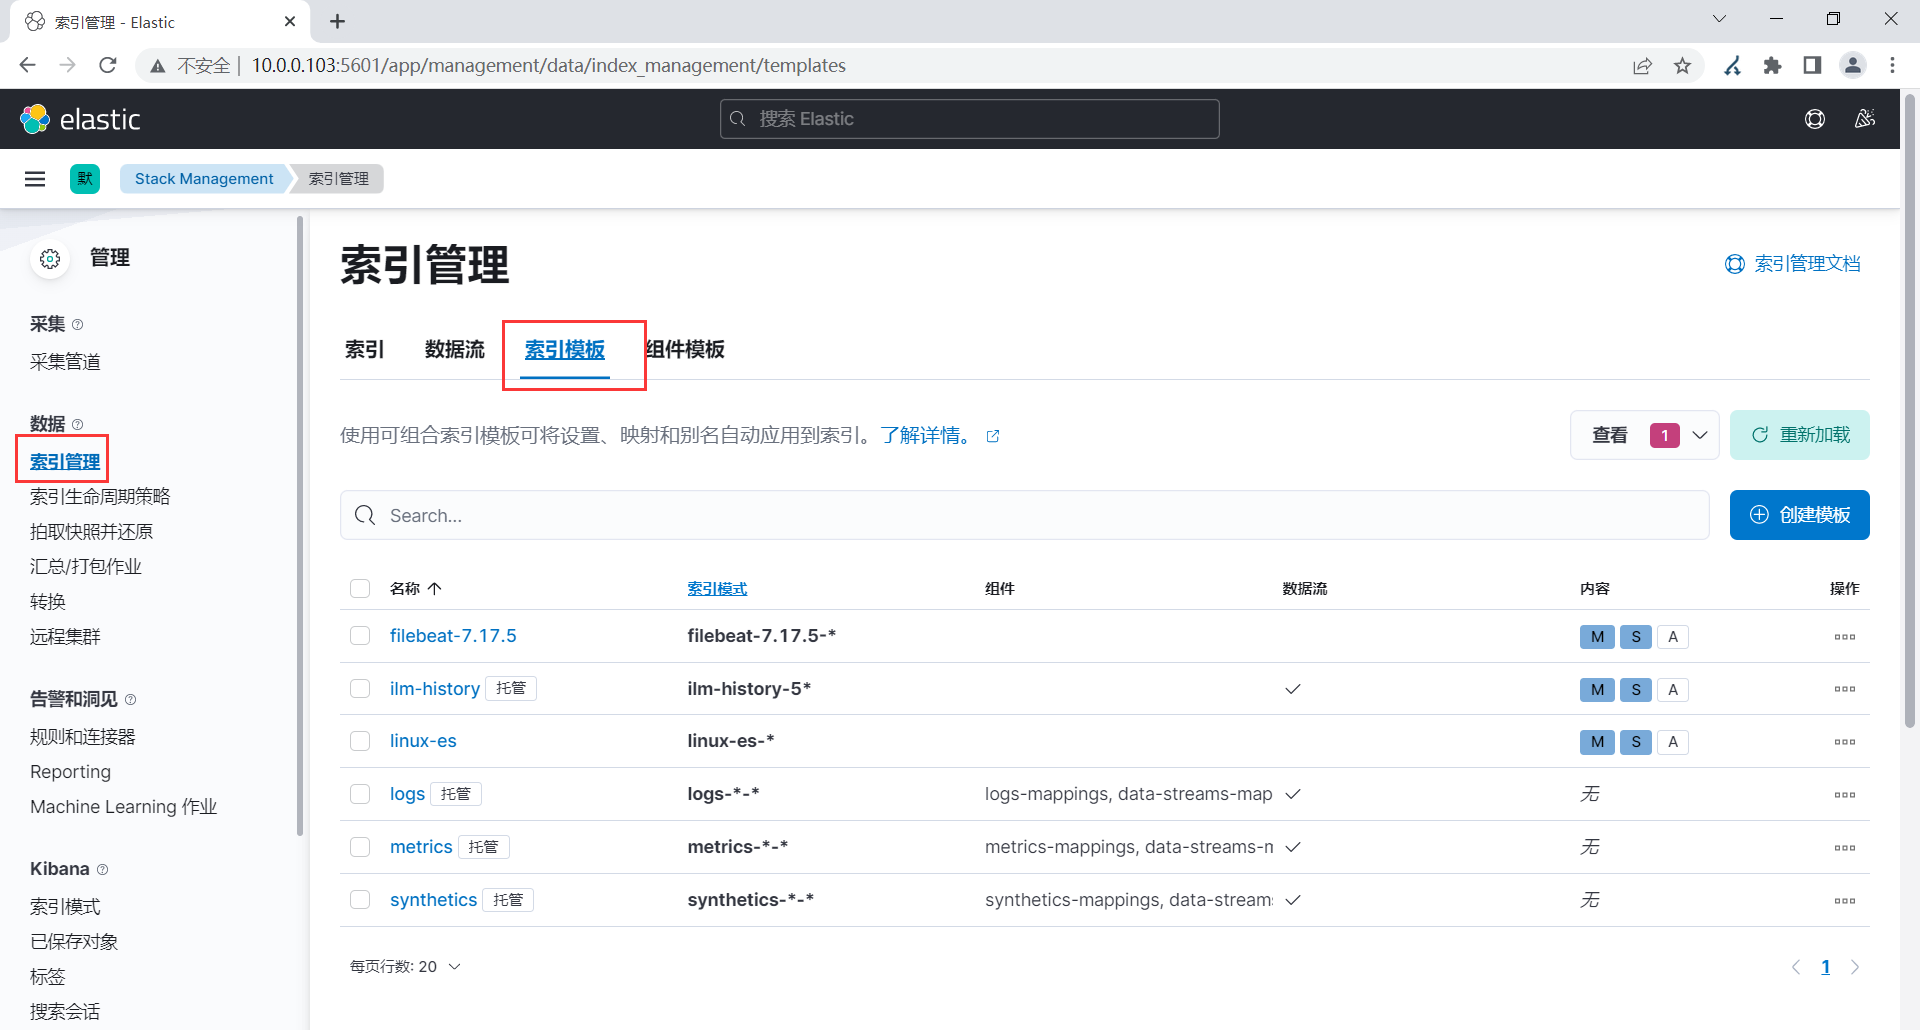Open actions menu for metrics row
This screenshot has width=1920, height=1030.
(x=1845, y=848)
